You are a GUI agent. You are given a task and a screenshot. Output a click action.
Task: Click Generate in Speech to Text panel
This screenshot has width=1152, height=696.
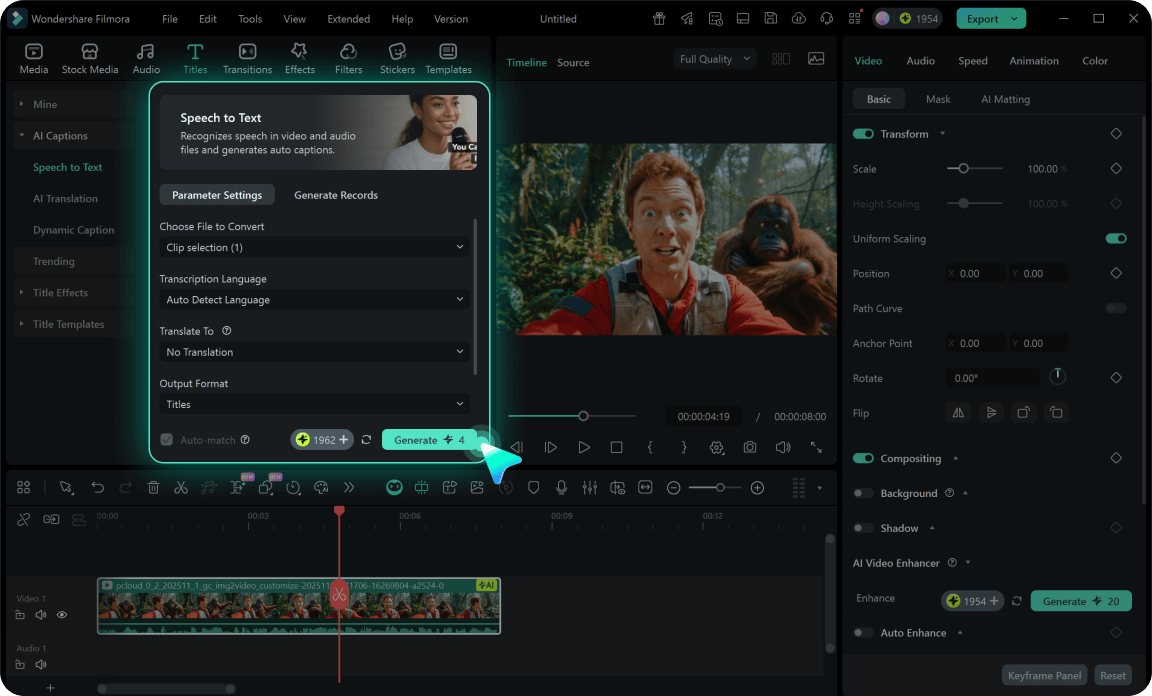(429, 439)
